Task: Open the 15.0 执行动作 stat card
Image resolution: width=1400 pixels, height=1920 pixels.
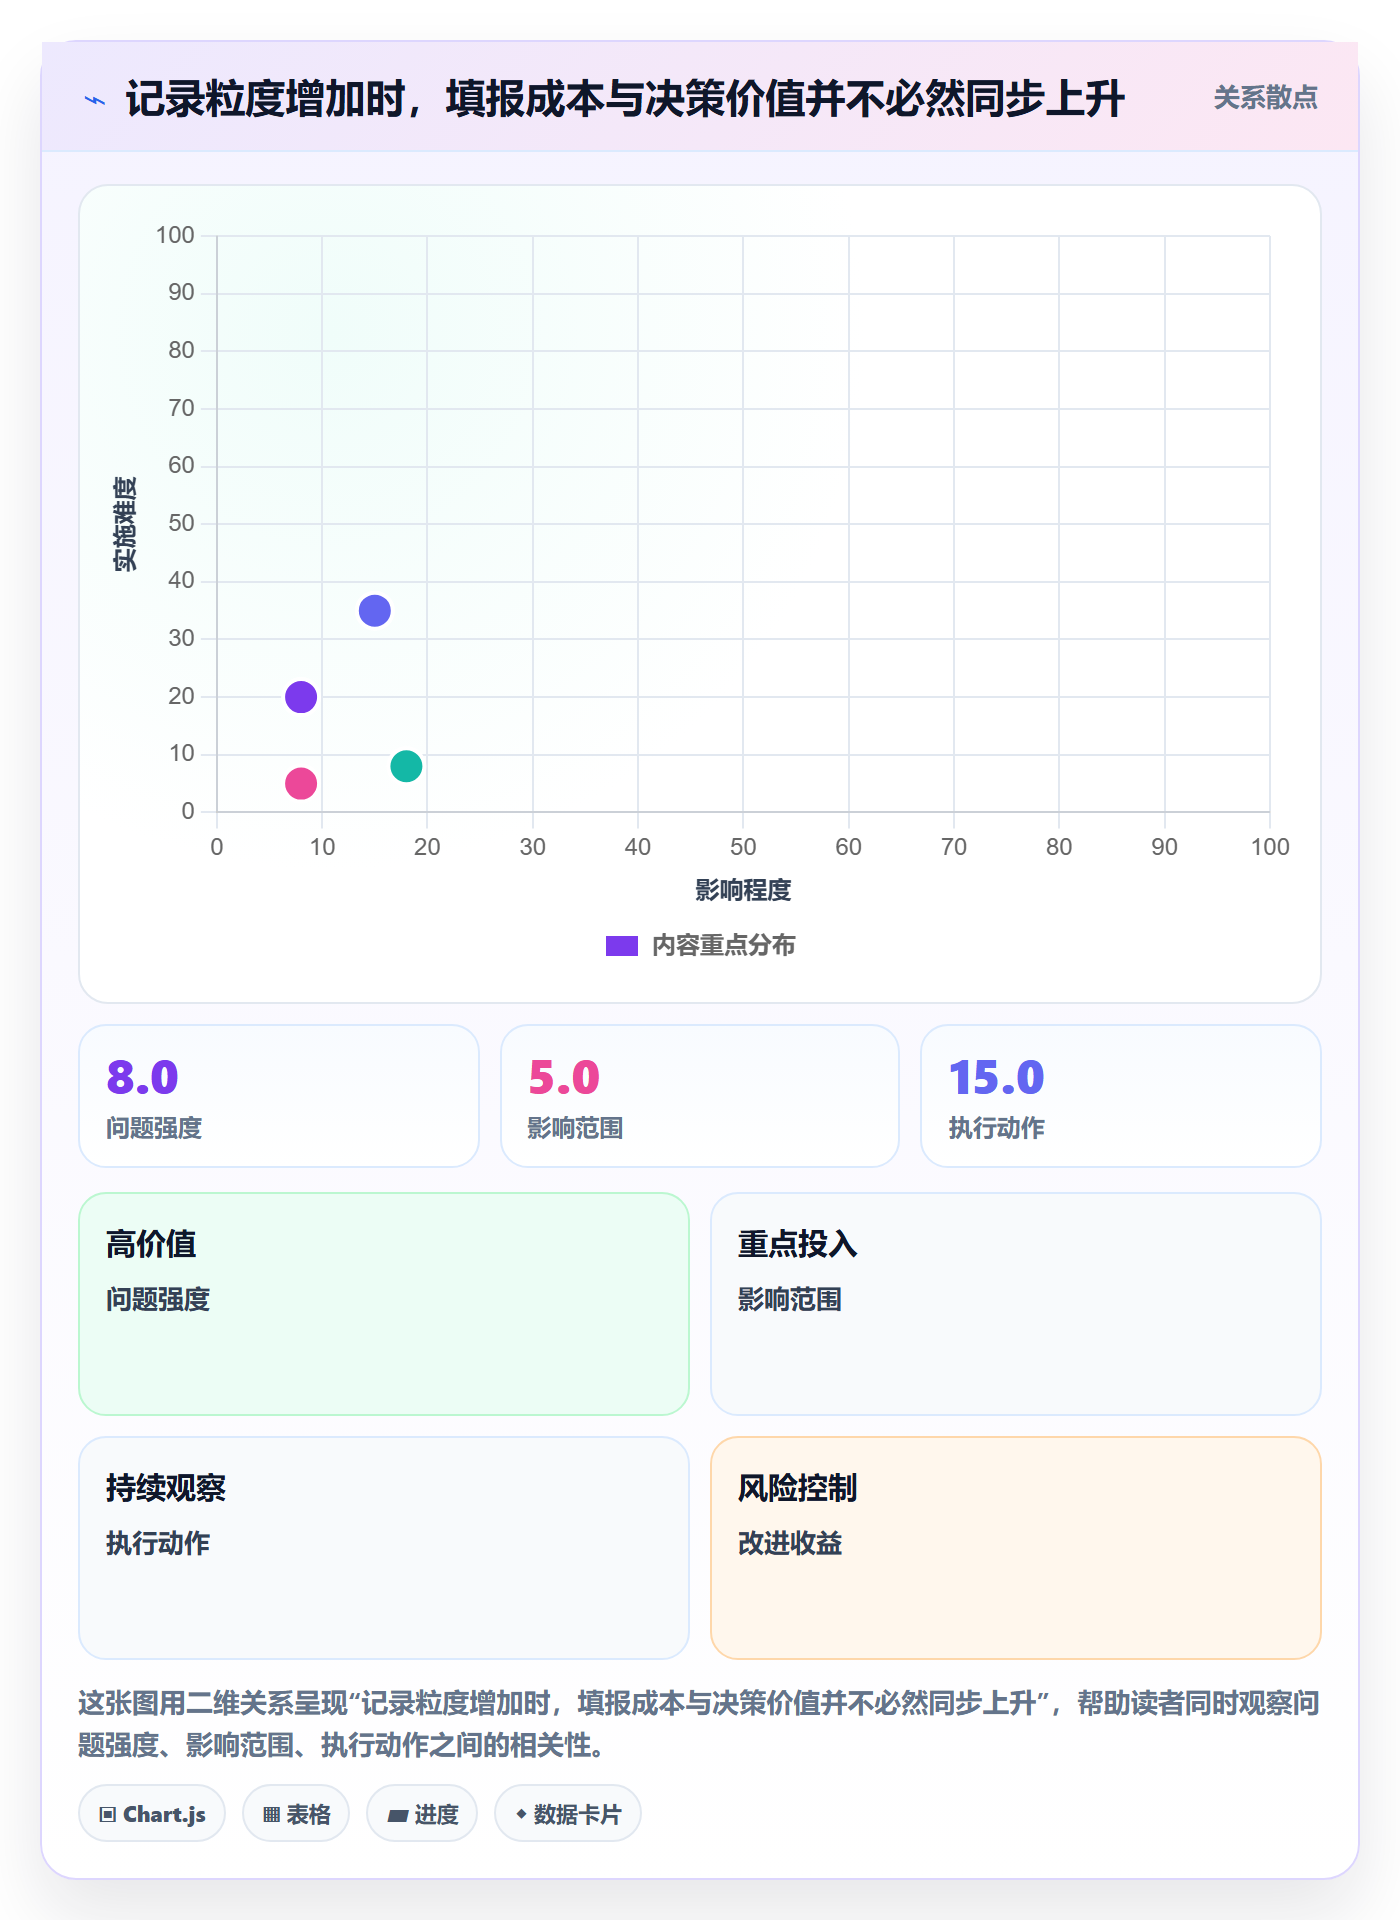Action: (1121, 1096)
